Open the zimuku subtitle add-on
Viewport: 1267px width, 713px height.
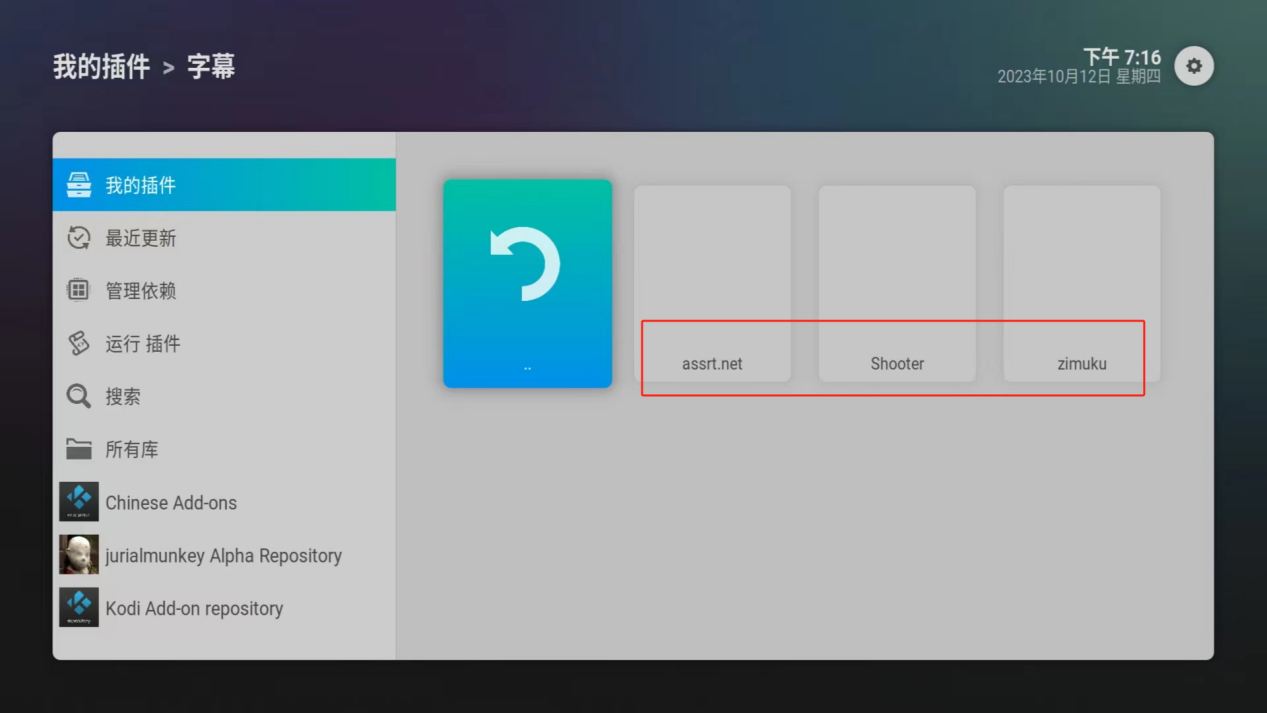pyautogui.click(x=1082, y=283)
